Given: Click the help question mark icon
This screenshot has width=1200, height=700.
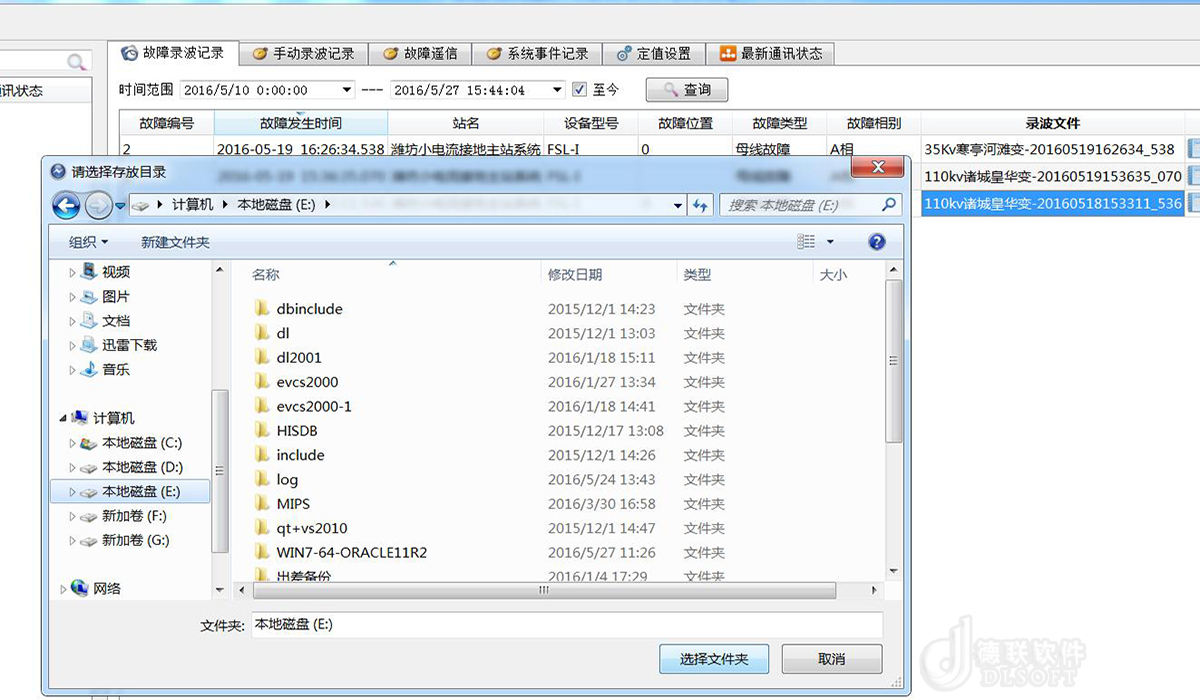Looking at the screenshot, I should pos(877,242).
